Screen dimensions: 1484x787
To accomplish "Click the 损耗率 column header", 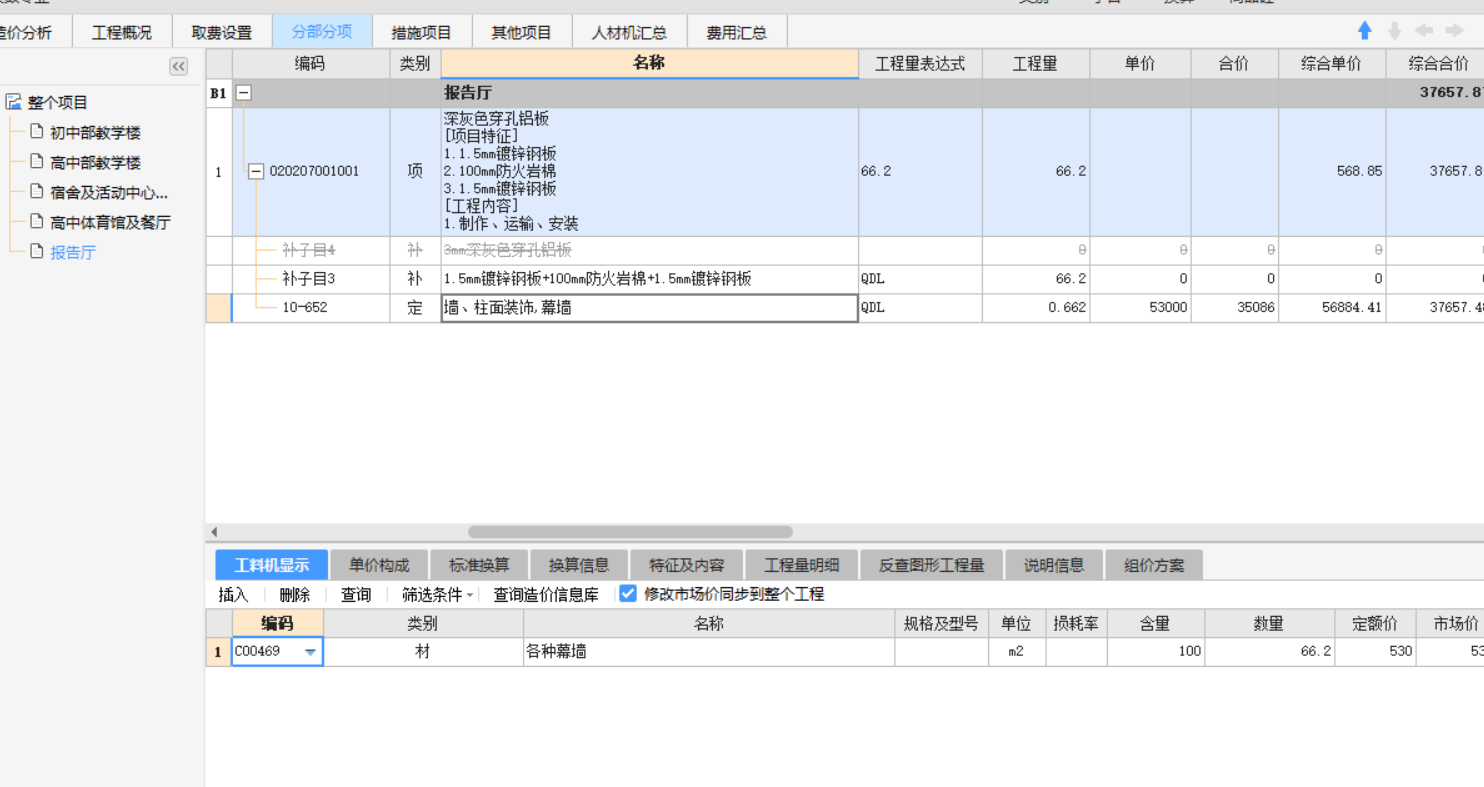I will click(1075, 623).
